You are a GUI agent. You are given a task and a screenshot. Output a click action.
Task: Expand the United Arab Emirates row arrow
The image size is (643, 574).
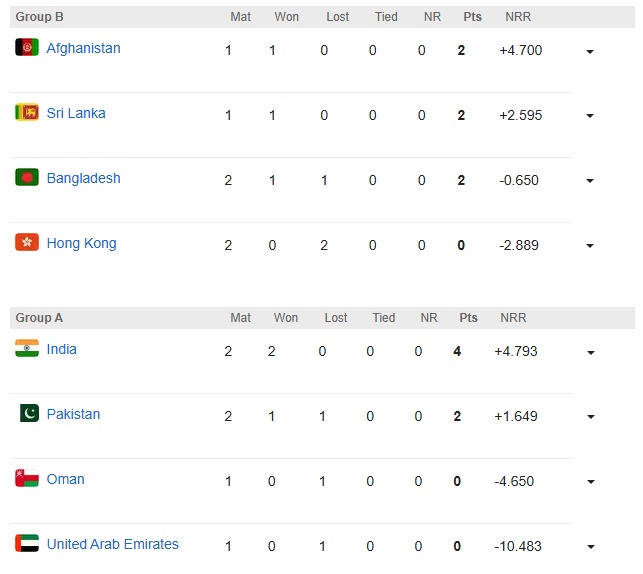pos(590,548)
